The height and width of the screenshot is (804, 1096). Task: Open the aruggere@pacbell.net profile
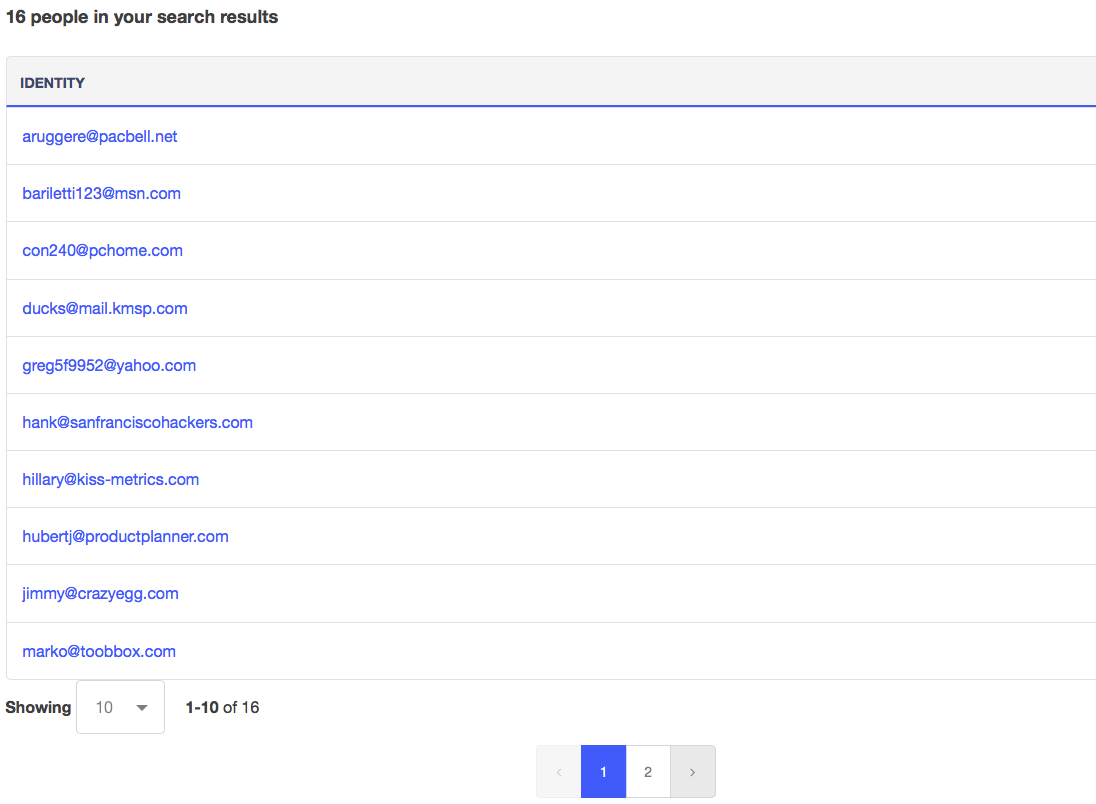pos(99,136)
